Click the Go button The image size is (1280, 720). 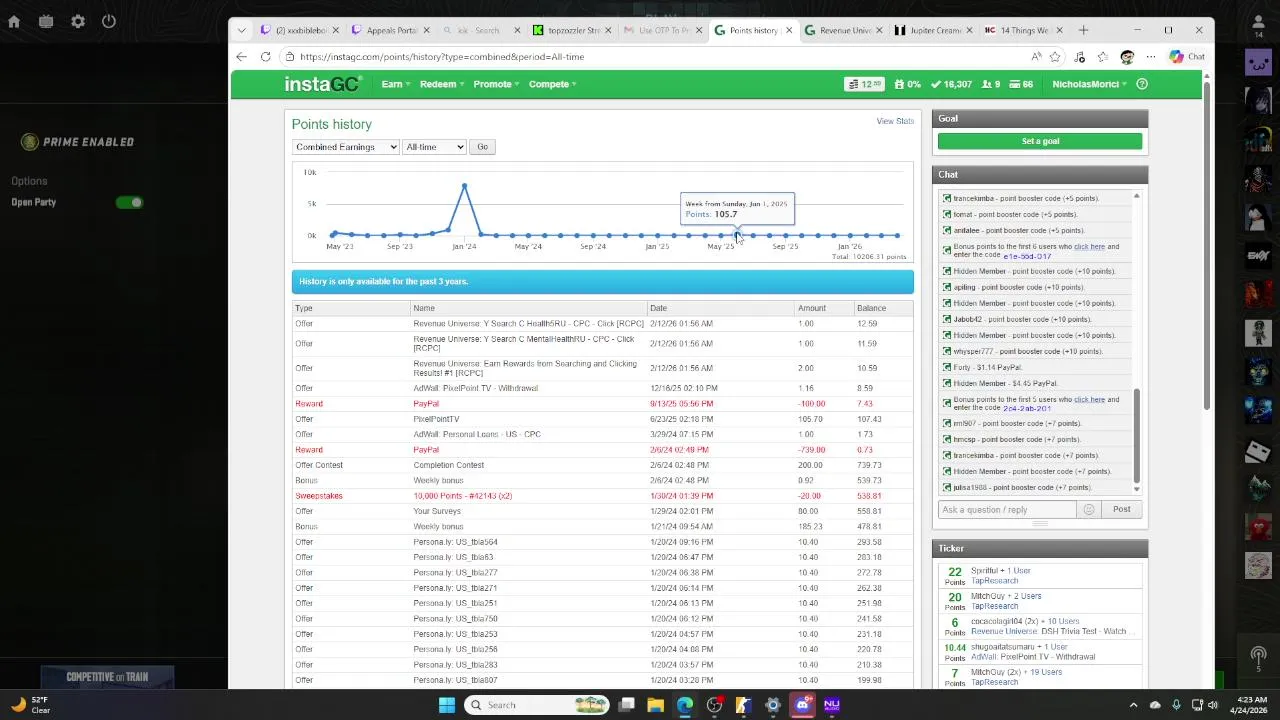tap(482, 147)
